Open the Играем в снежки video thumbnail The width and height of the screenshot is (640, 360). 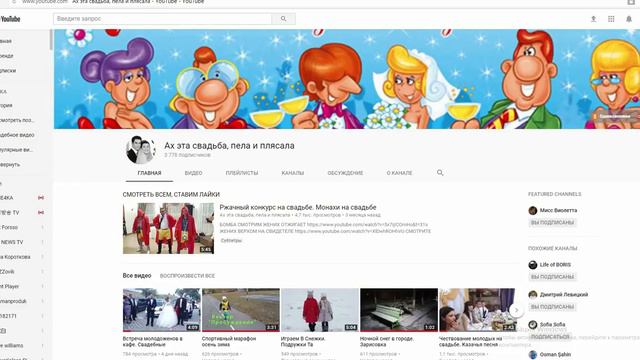point(320,310)
